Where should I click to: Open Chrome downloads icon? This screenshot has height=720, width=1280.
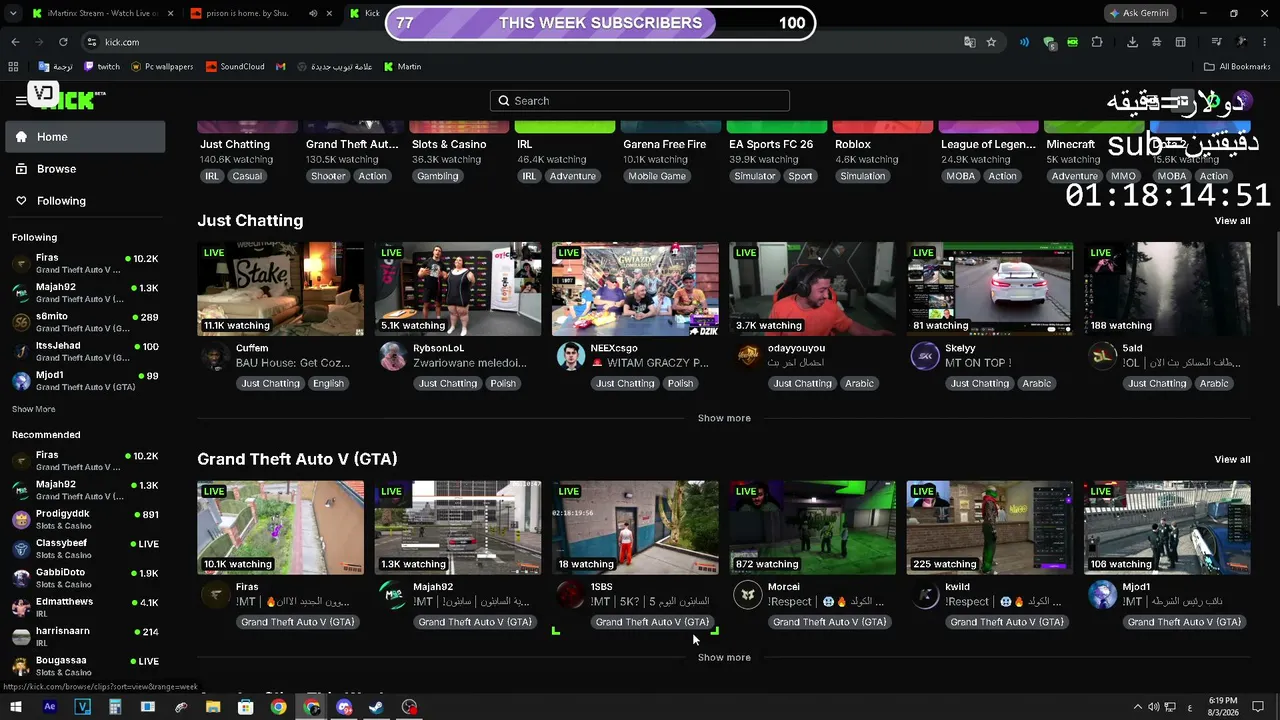1132,42
